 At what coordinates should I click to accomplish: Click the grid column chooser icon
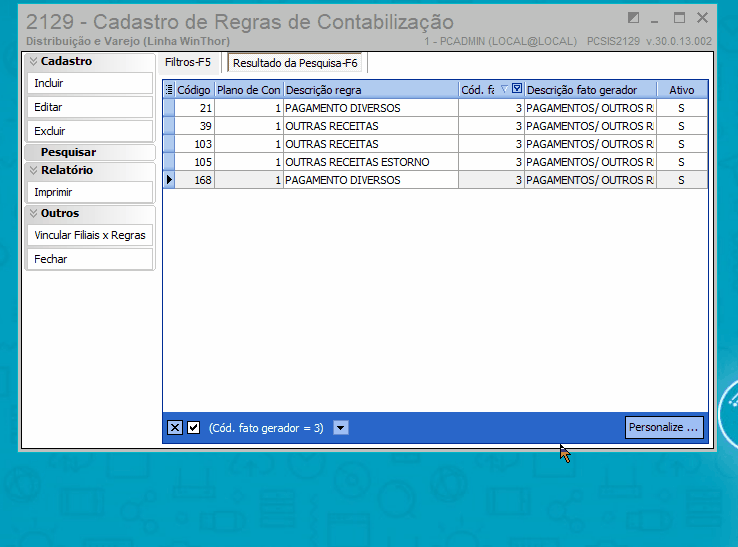[169, 89]
